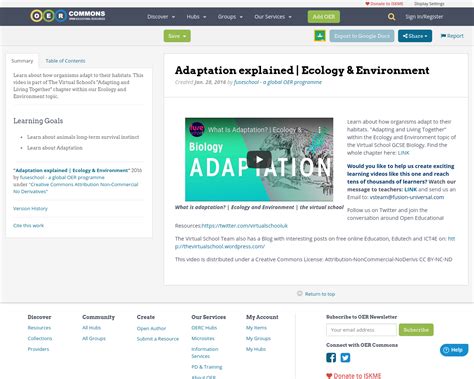Click the video title "What Is Adaptation?"
Screen dimensions: 474x379
[x=255, y=130]
